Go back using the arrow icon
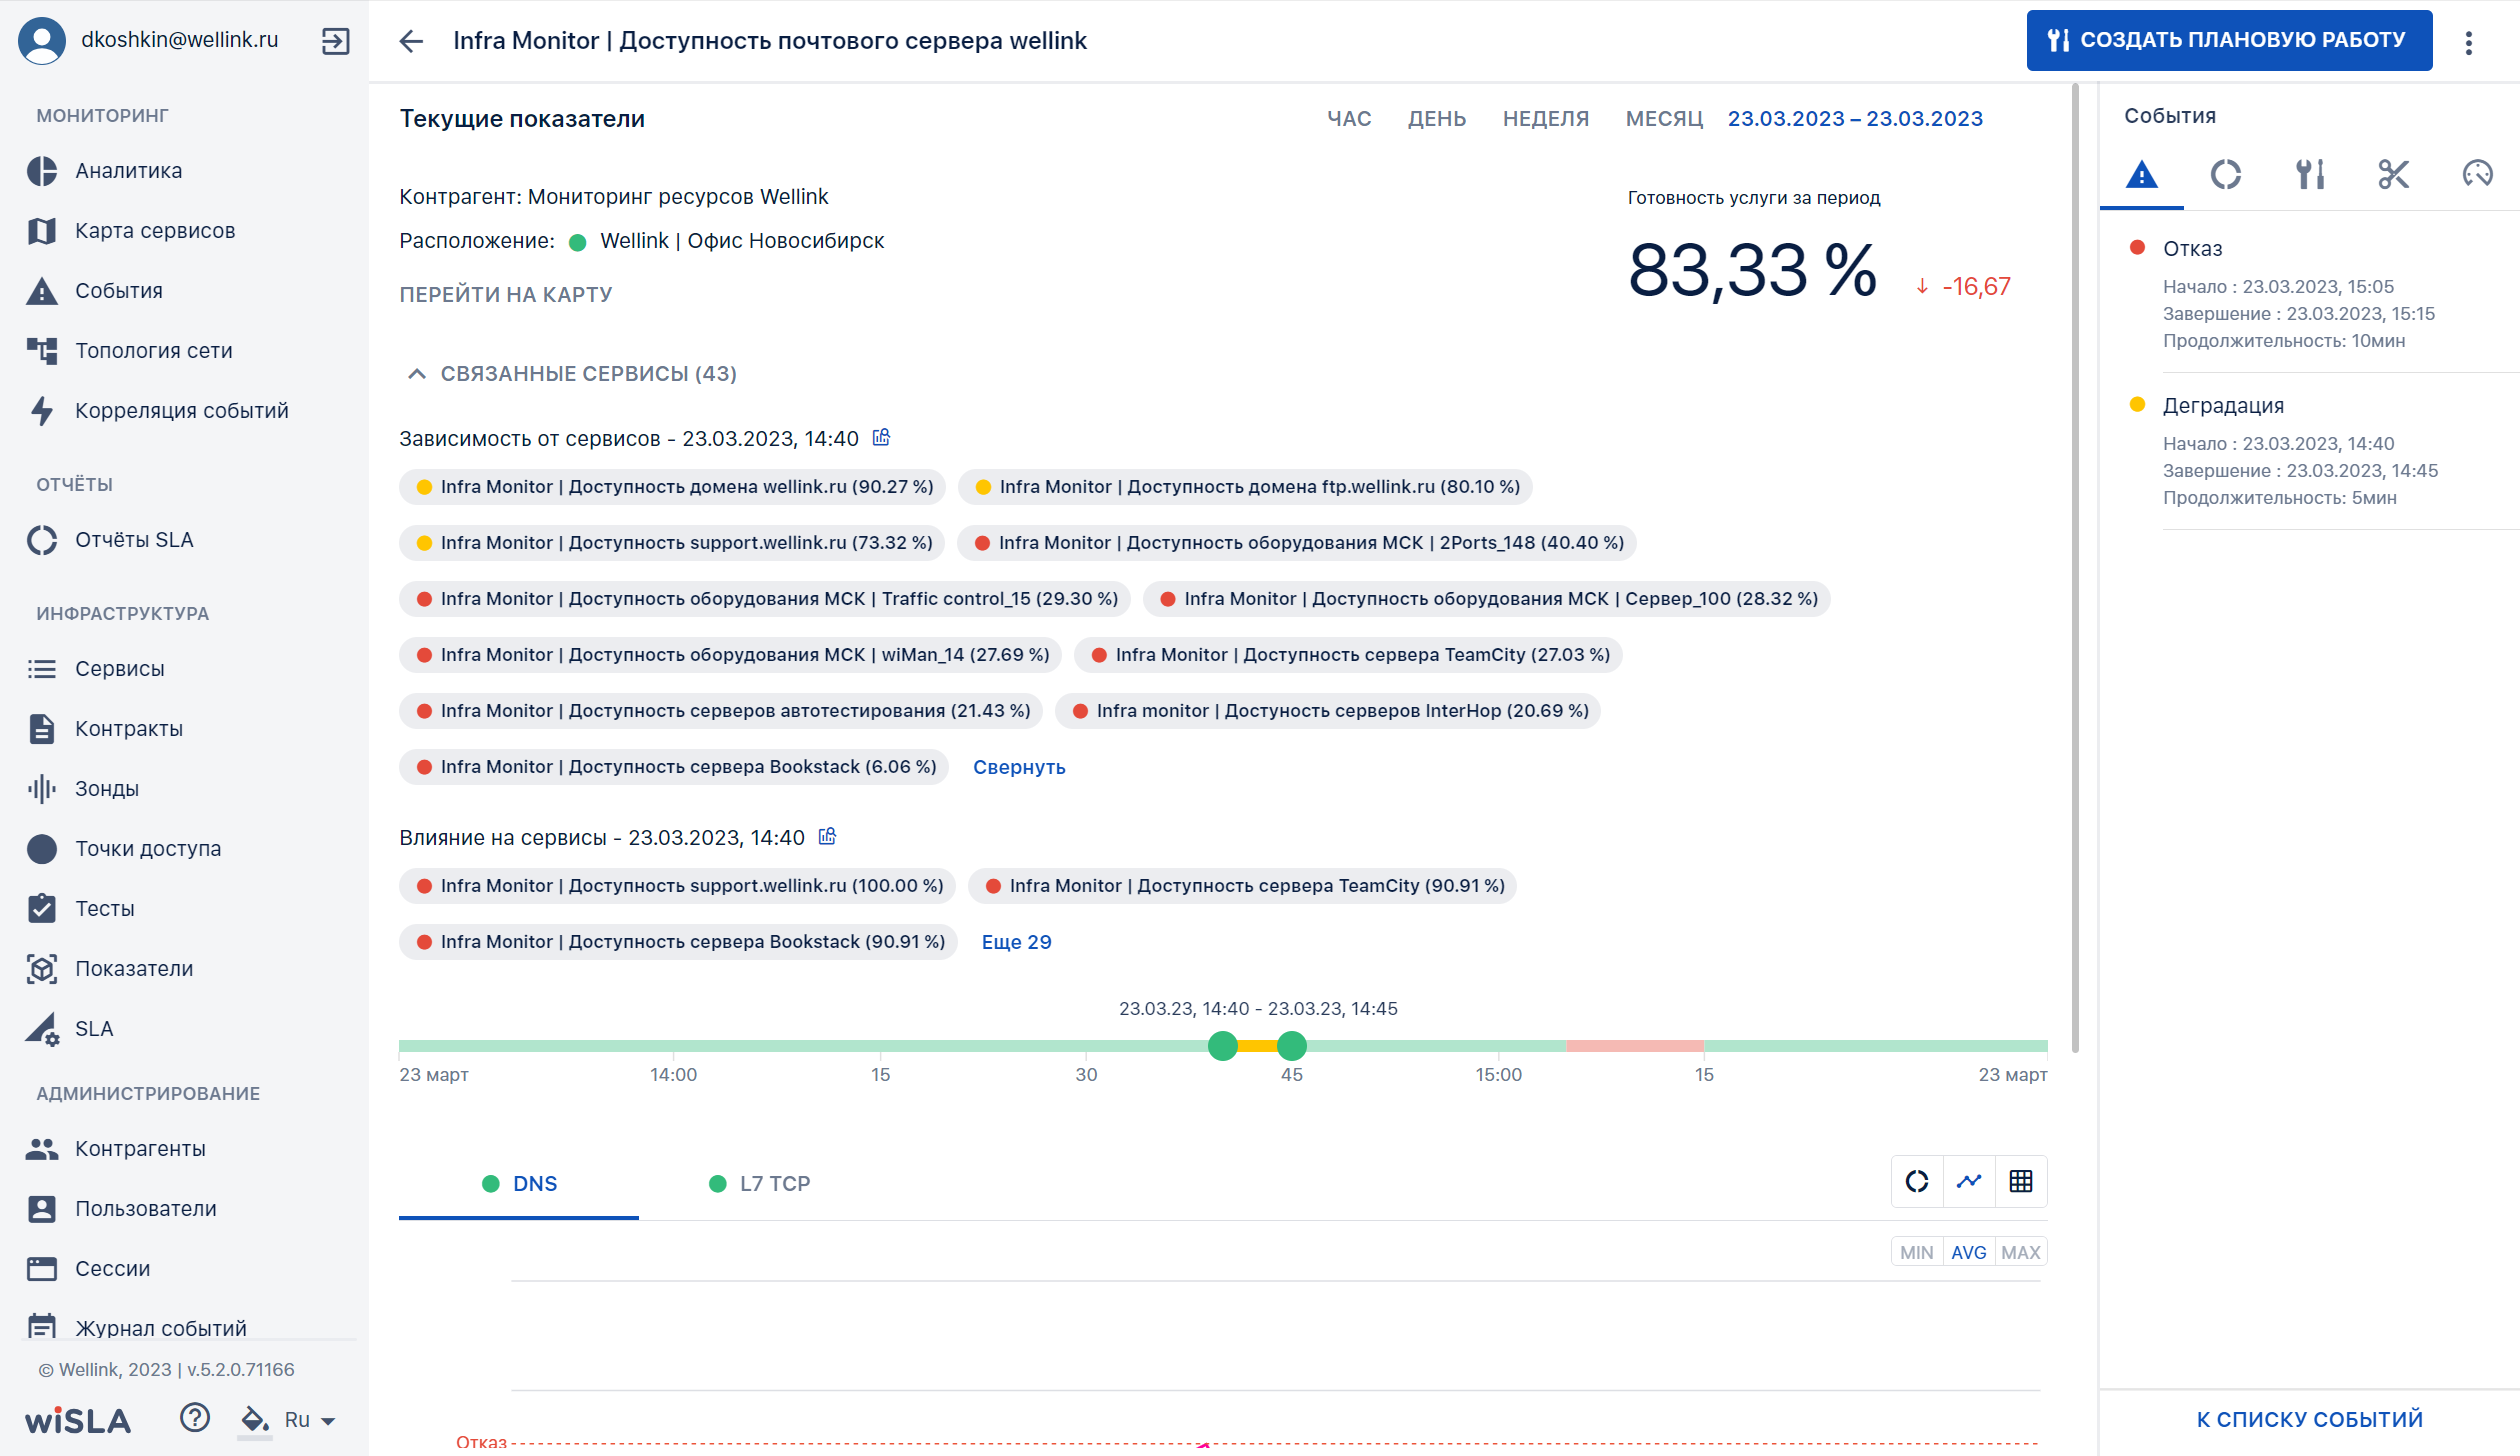Image resolution: width=2520 pixels, height=1456 pixels. click(x=411, y=41)
